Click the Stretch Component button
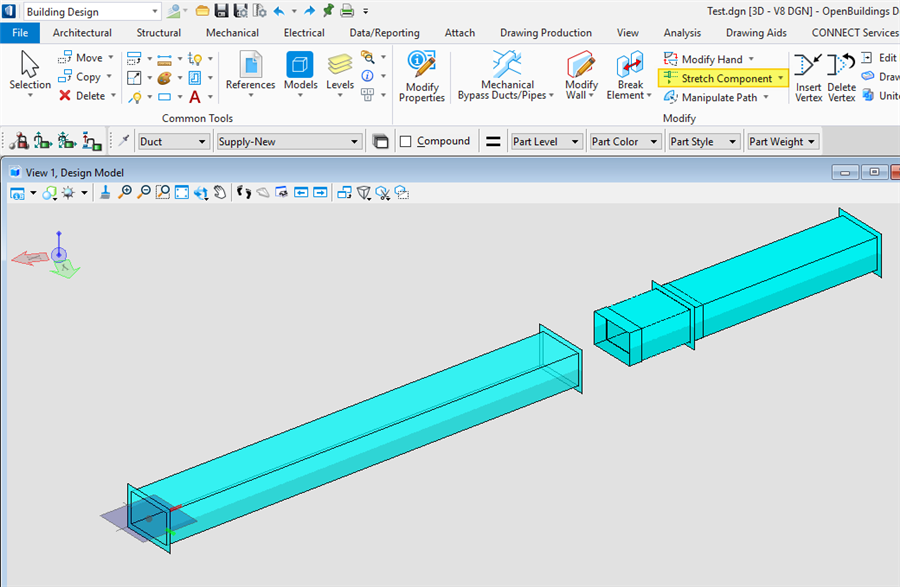Image resolution: width=900 pixels, height=587 pixels. 724,78
